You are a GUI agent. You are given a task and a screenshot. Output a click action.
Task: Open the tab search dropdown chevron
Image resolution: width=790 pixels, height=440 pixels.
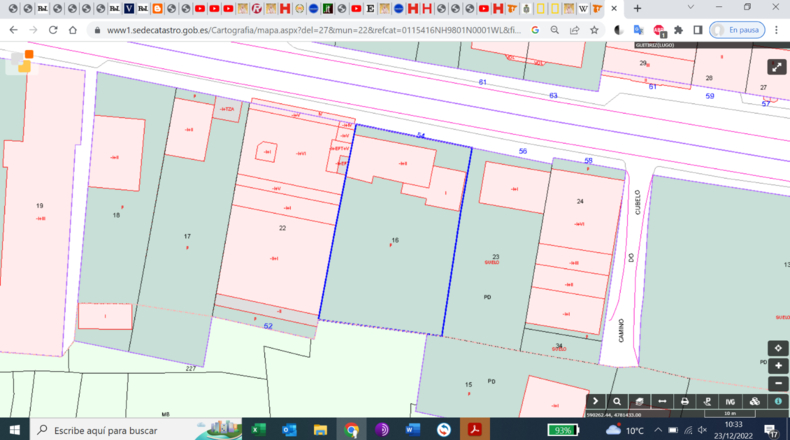click(x=691, y=8)
